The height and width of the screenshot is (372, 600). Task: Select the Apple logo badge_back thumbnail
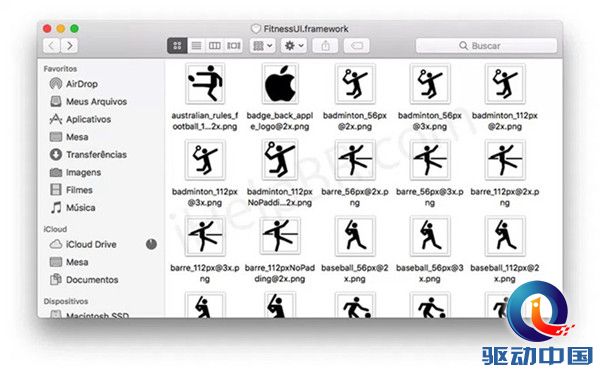[280, 84]
